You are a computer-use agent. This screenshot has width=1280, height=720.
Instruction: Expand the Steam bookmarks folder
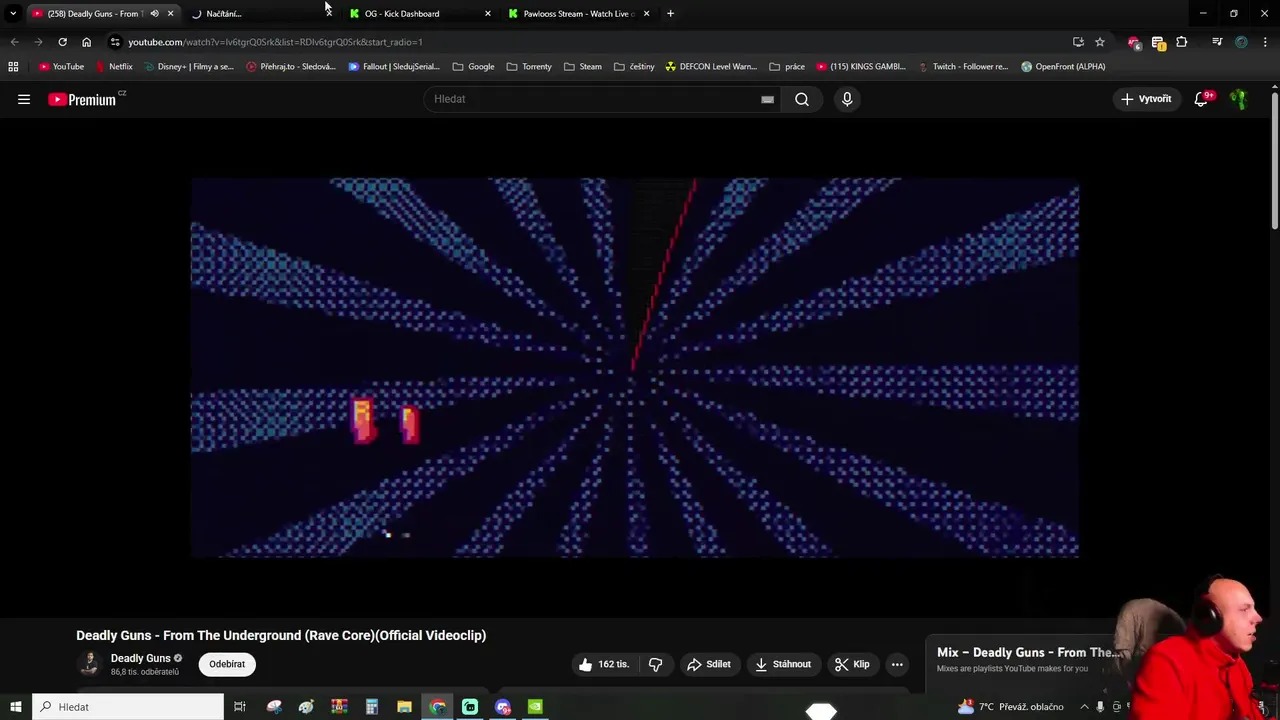[x=583, y=67]
